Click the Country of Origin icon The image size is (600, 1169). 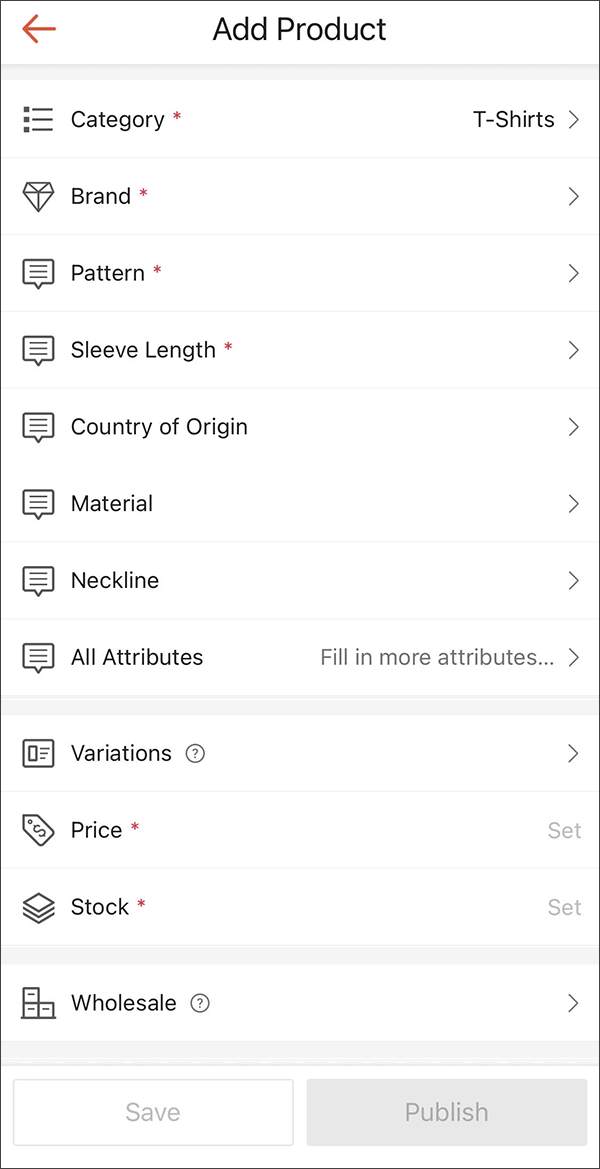(37, 427)
